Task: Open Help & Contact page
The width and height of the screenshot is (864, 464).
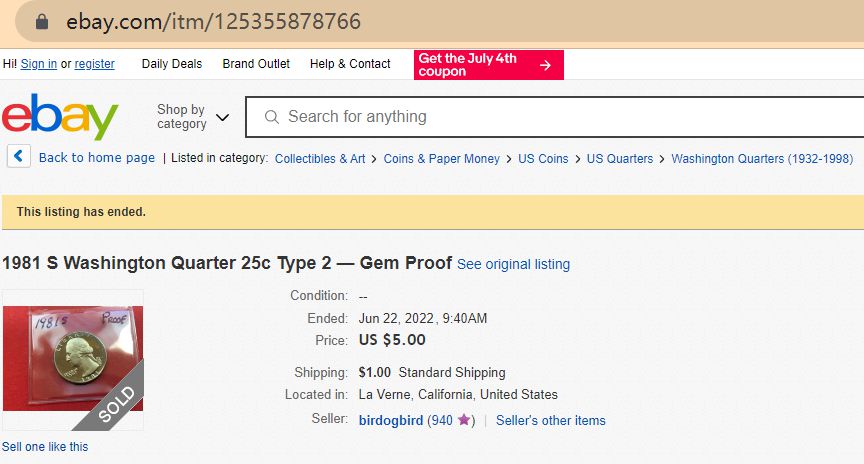Action: click(x=350, y=64)
